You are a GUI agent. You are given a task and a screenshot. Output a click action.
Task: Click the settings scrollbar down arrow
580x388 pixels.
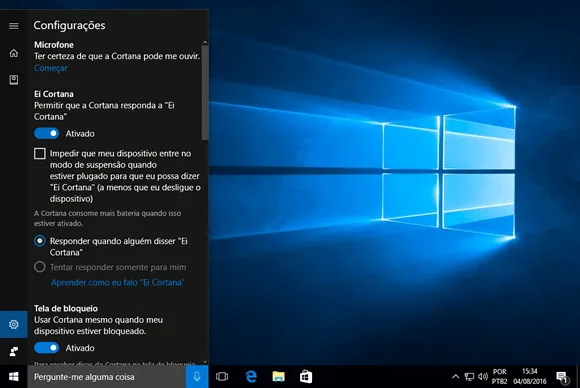pos(205,362)
